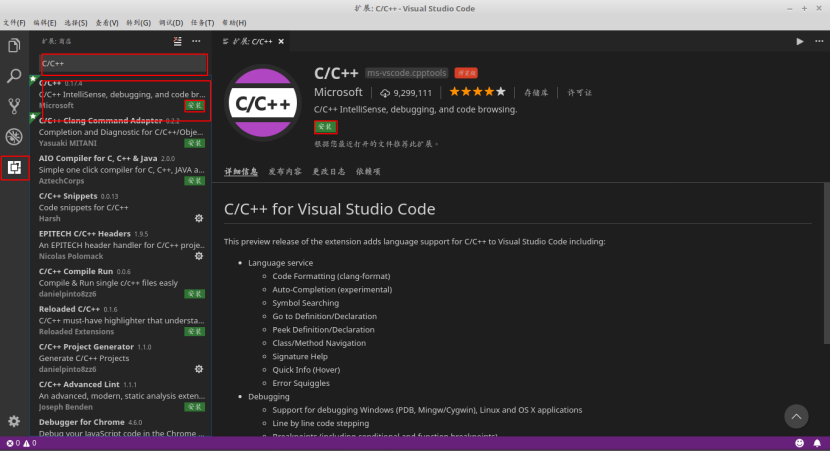Switch to the Contributions tab (发布内容)
The height and width of the screenshot is (452, 830).
pyautogui.click(x=285, y=171)
